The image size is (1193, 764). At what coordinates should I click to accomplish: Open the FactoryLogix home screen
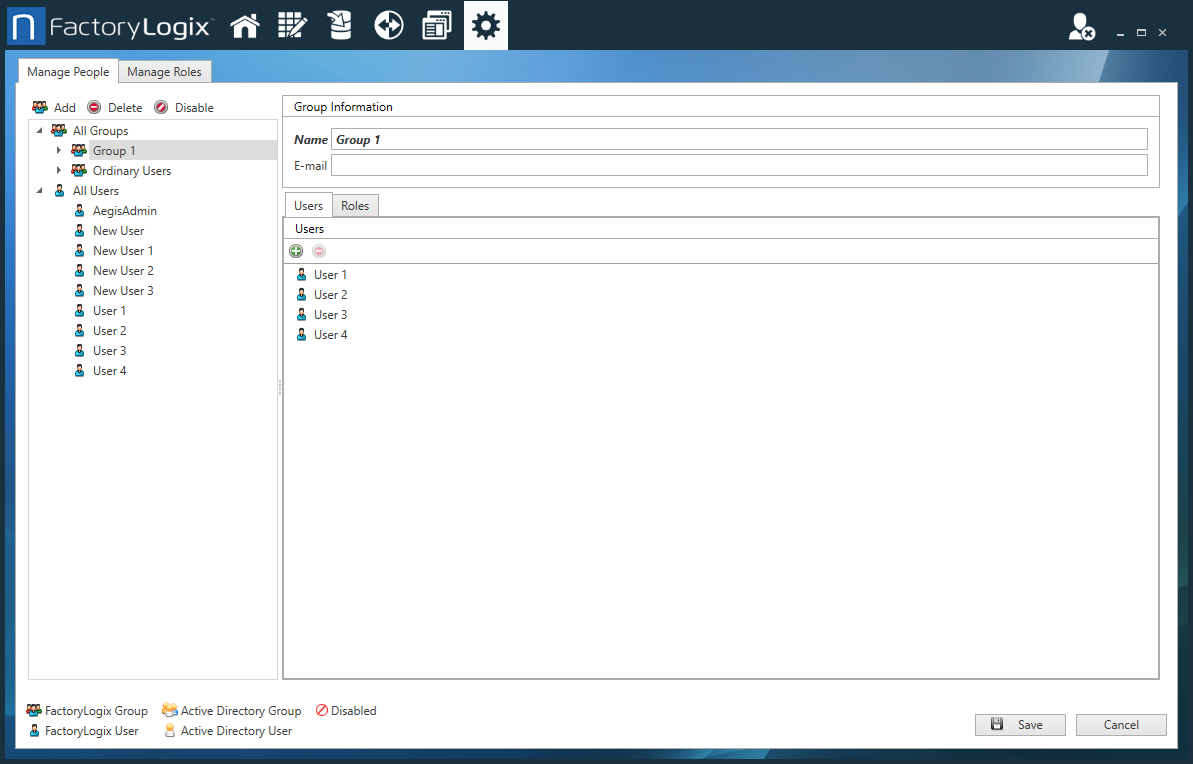244,25
